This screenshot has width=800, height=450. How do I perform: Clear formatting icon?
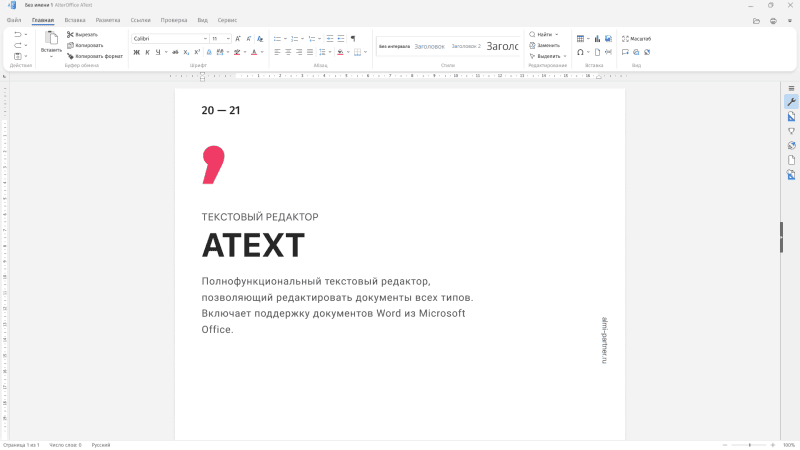click(260, 39)
